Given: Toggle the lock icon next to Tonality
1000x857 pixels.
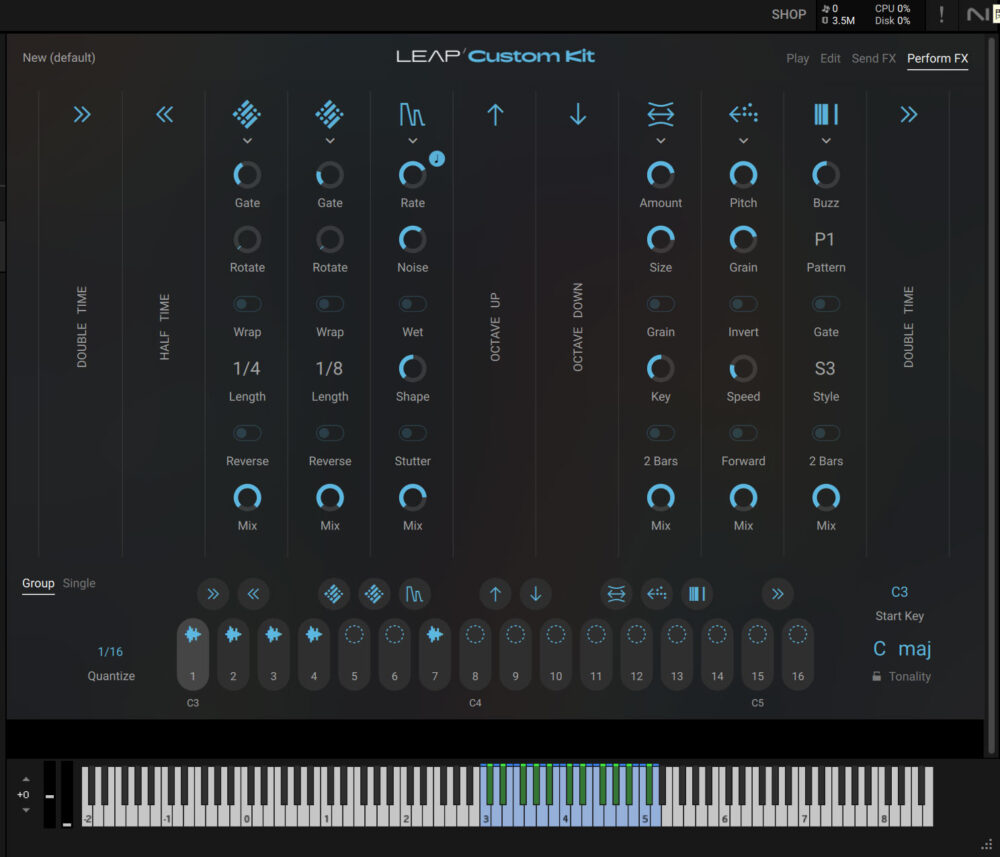Looking at the screenshot, I should tap(877, 676).
